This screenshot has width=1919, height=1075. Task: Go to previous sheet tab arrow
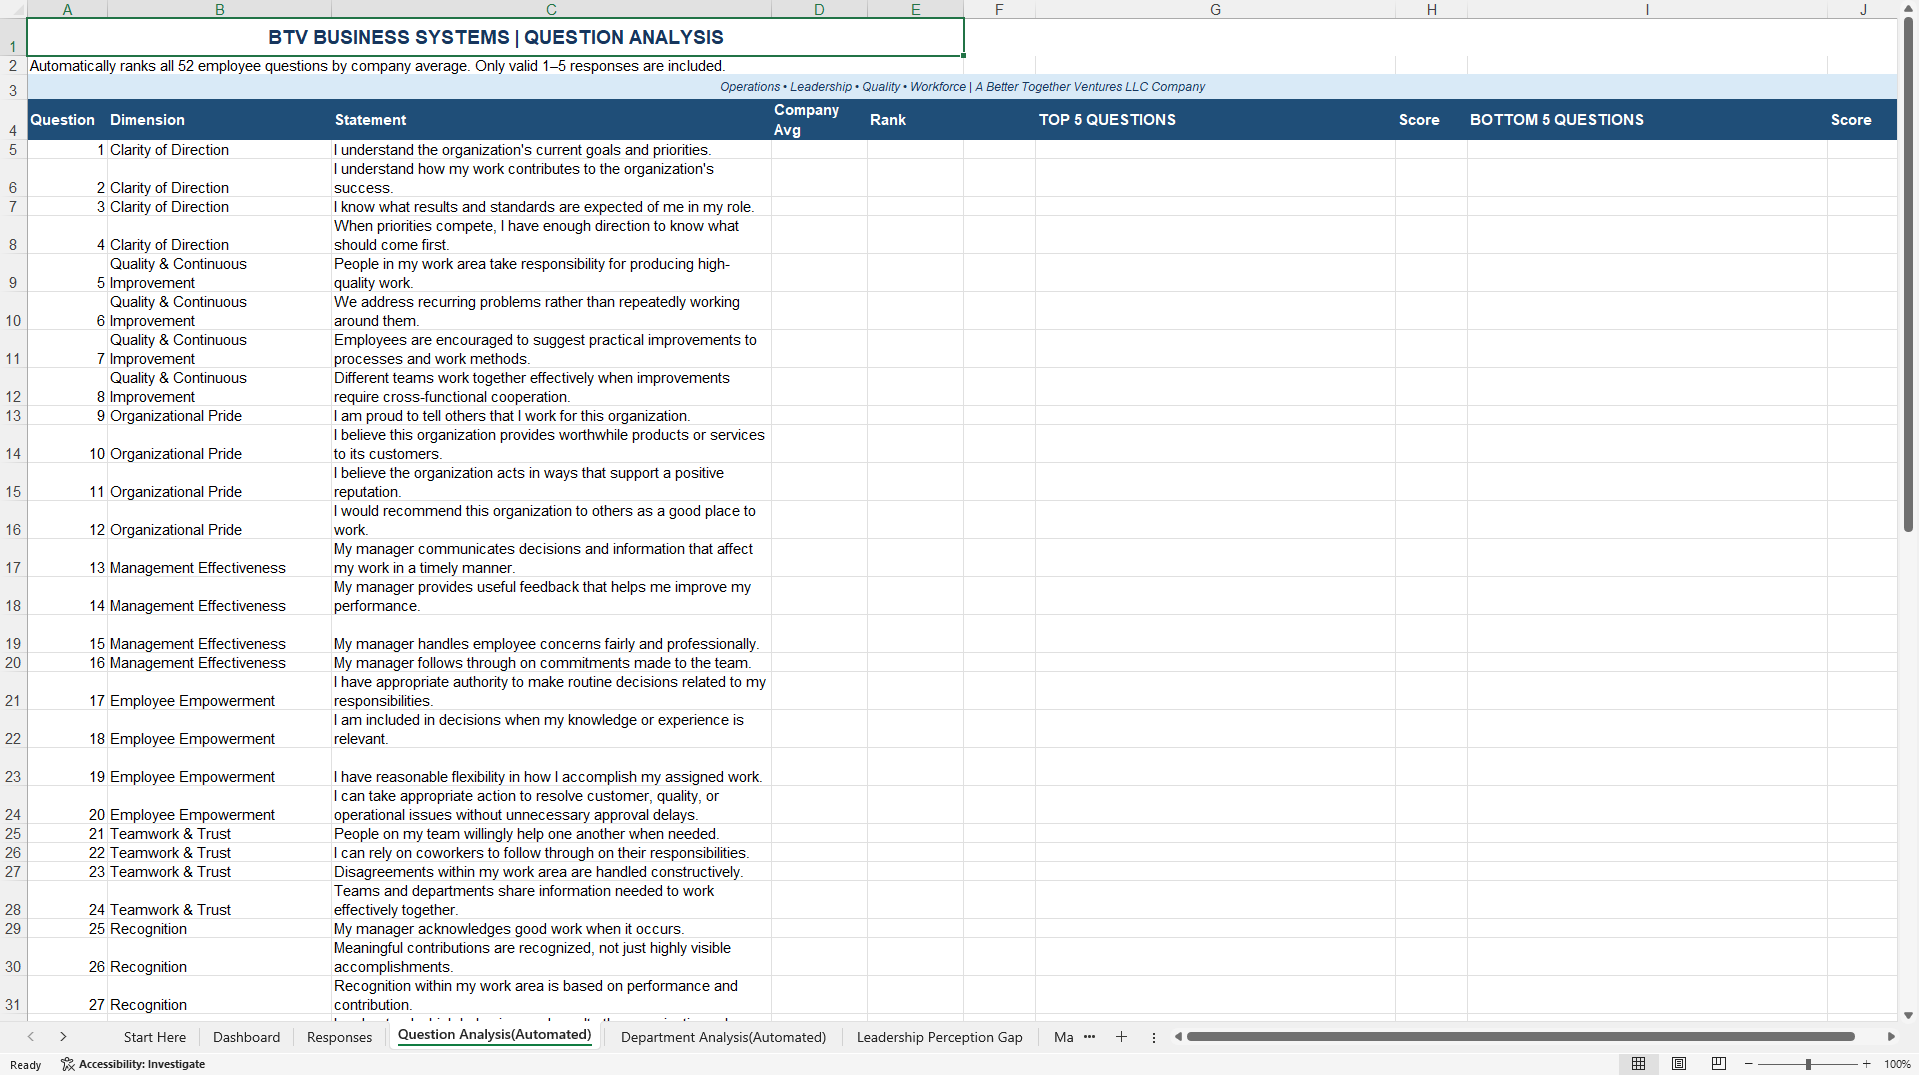(x=31, y=1037)
